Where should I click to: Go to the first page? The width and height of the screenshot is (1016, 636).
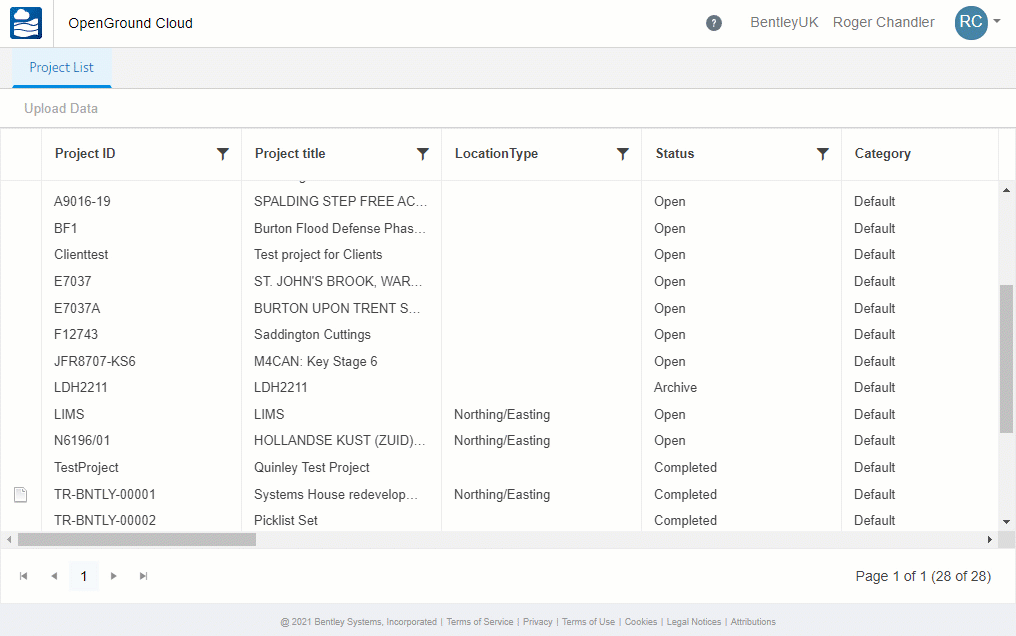pyautogui.click(x=23, y=576)
